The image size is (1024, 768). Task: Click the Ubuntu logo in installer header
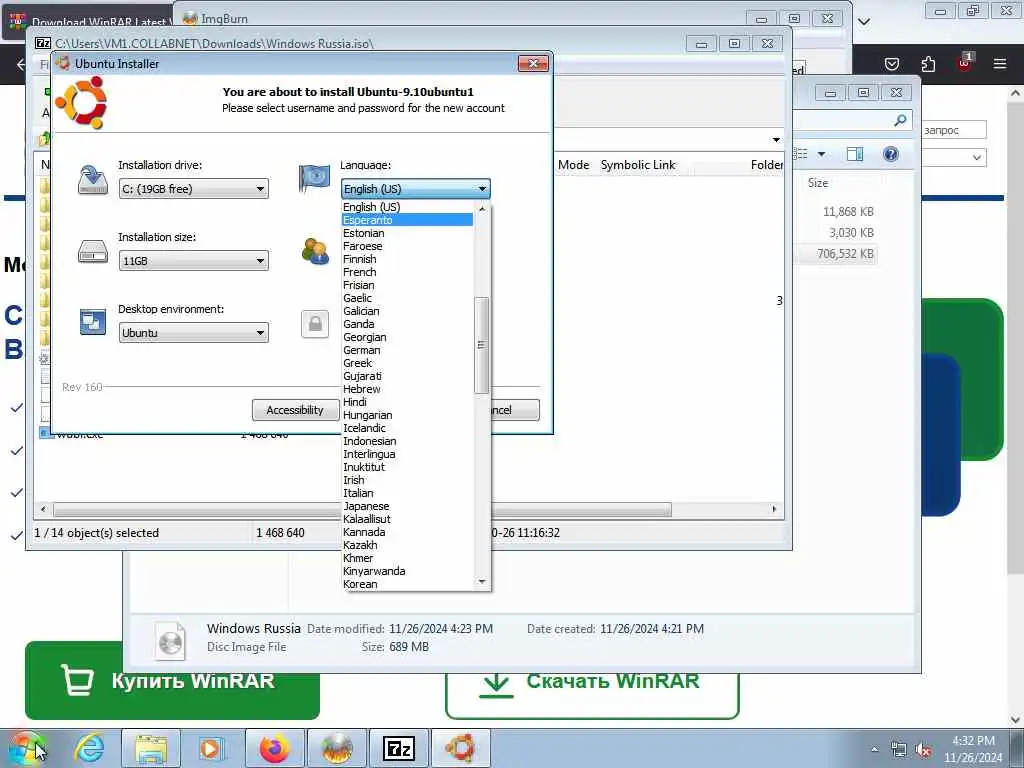(81, 103)
